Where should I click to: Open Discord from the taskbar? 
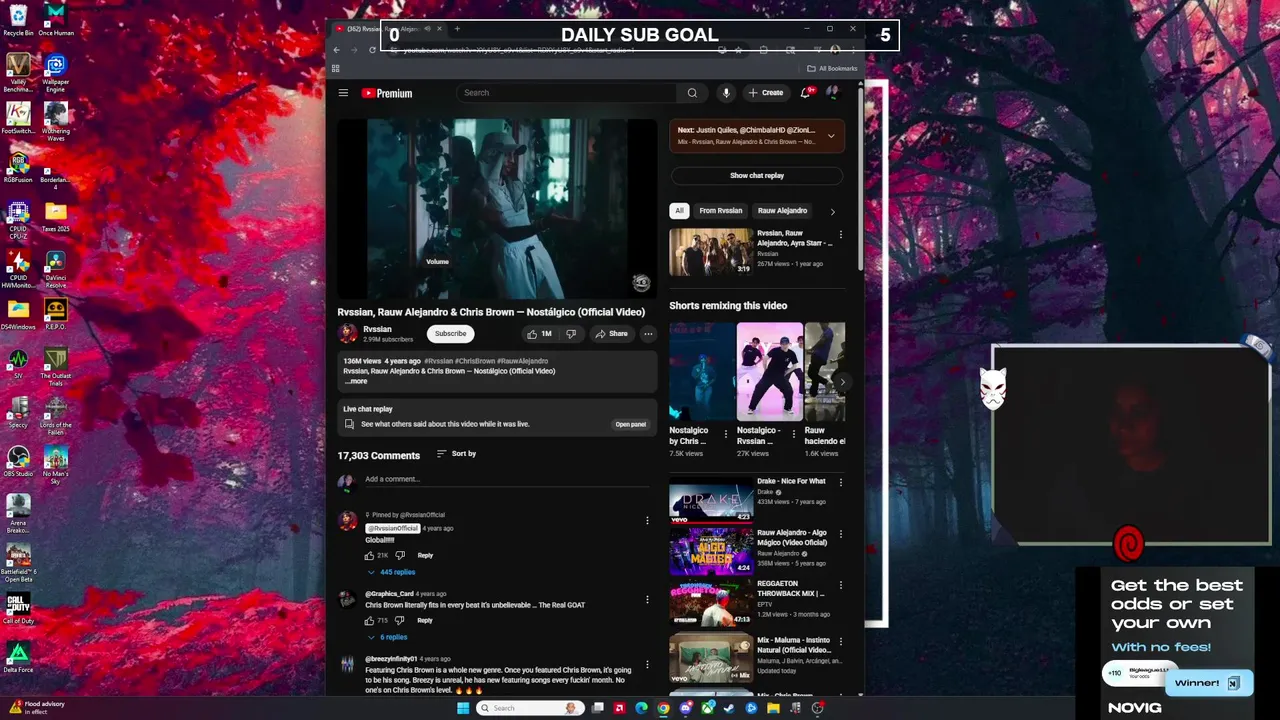[685, 708]
